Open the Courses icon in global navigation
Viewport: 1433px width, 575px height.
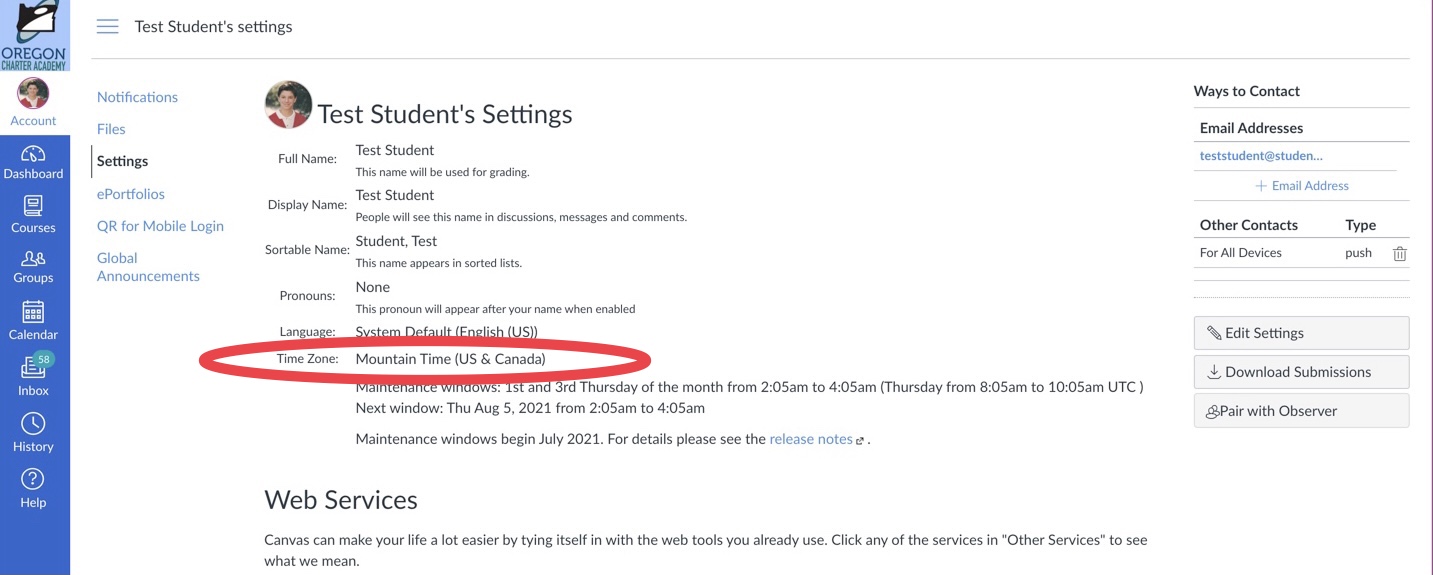[34, 215]
